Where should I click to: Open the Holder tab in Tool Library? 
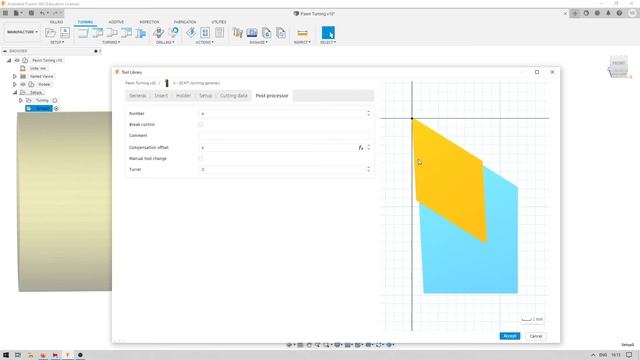click(x=183, y=96)
